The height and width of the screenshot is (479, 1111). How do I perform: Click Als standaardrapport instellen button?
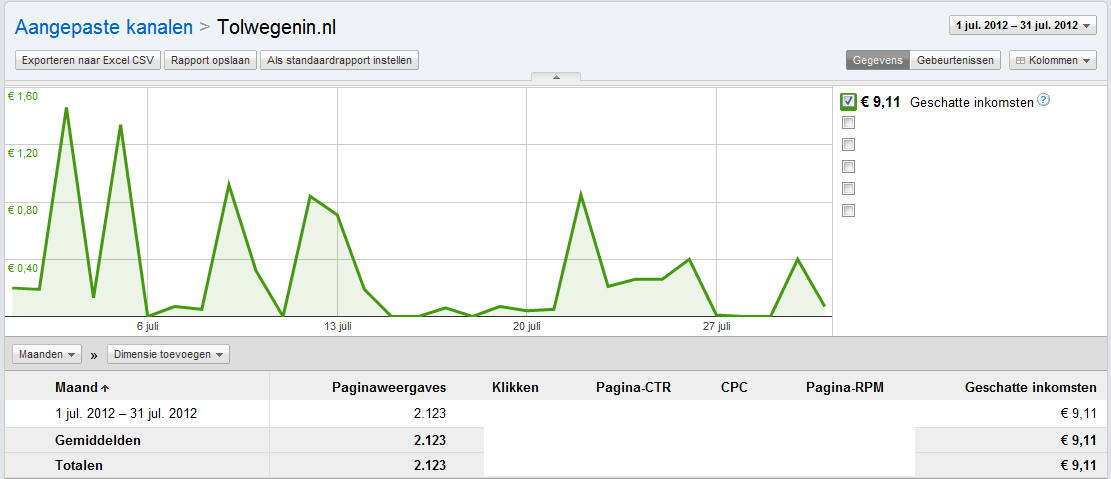[x=340, y=60]
